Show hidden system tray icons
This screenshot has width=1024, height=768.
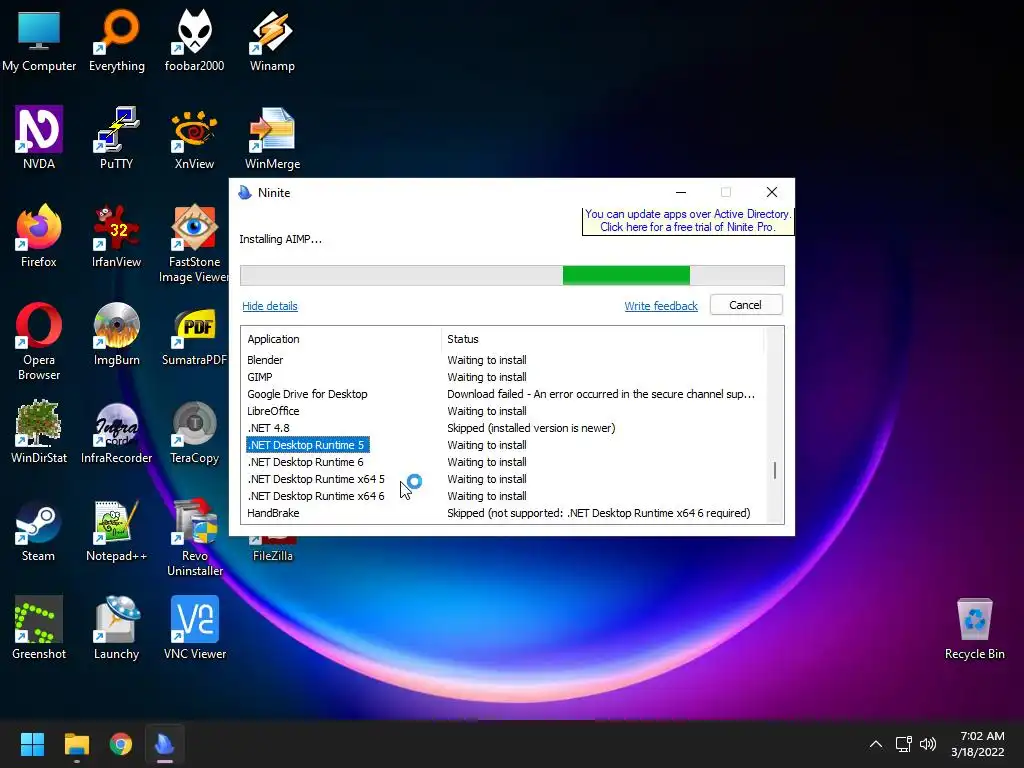876,744
